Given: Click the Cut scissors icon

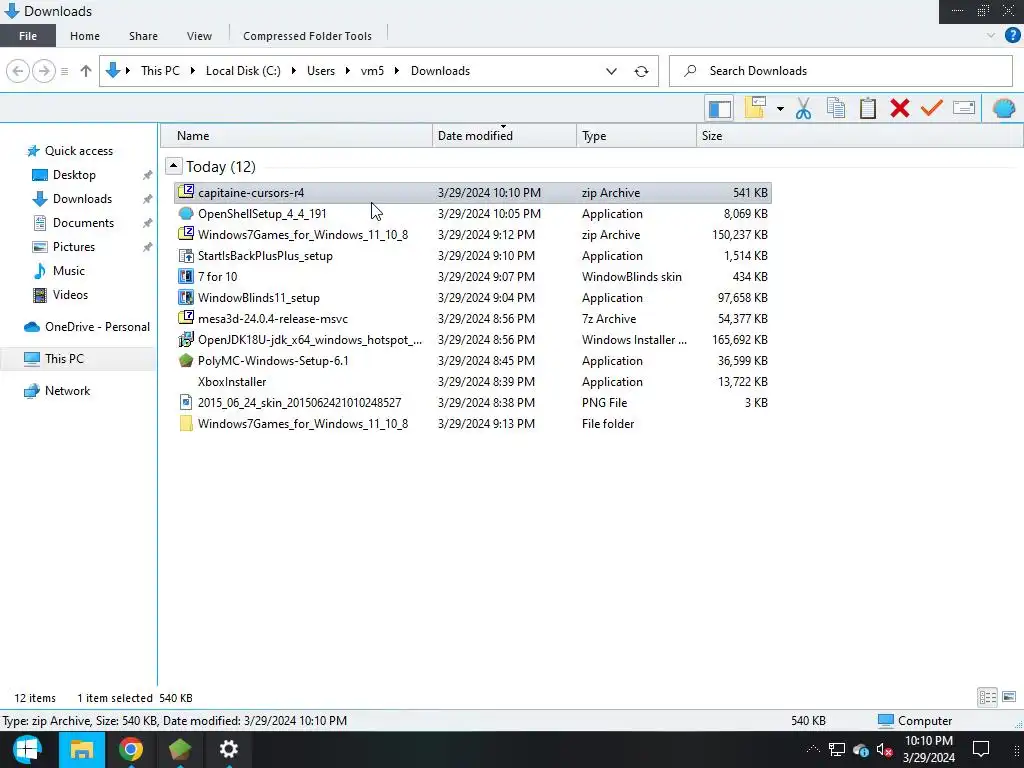Looking at the screenshot, I should click(803, 108).
